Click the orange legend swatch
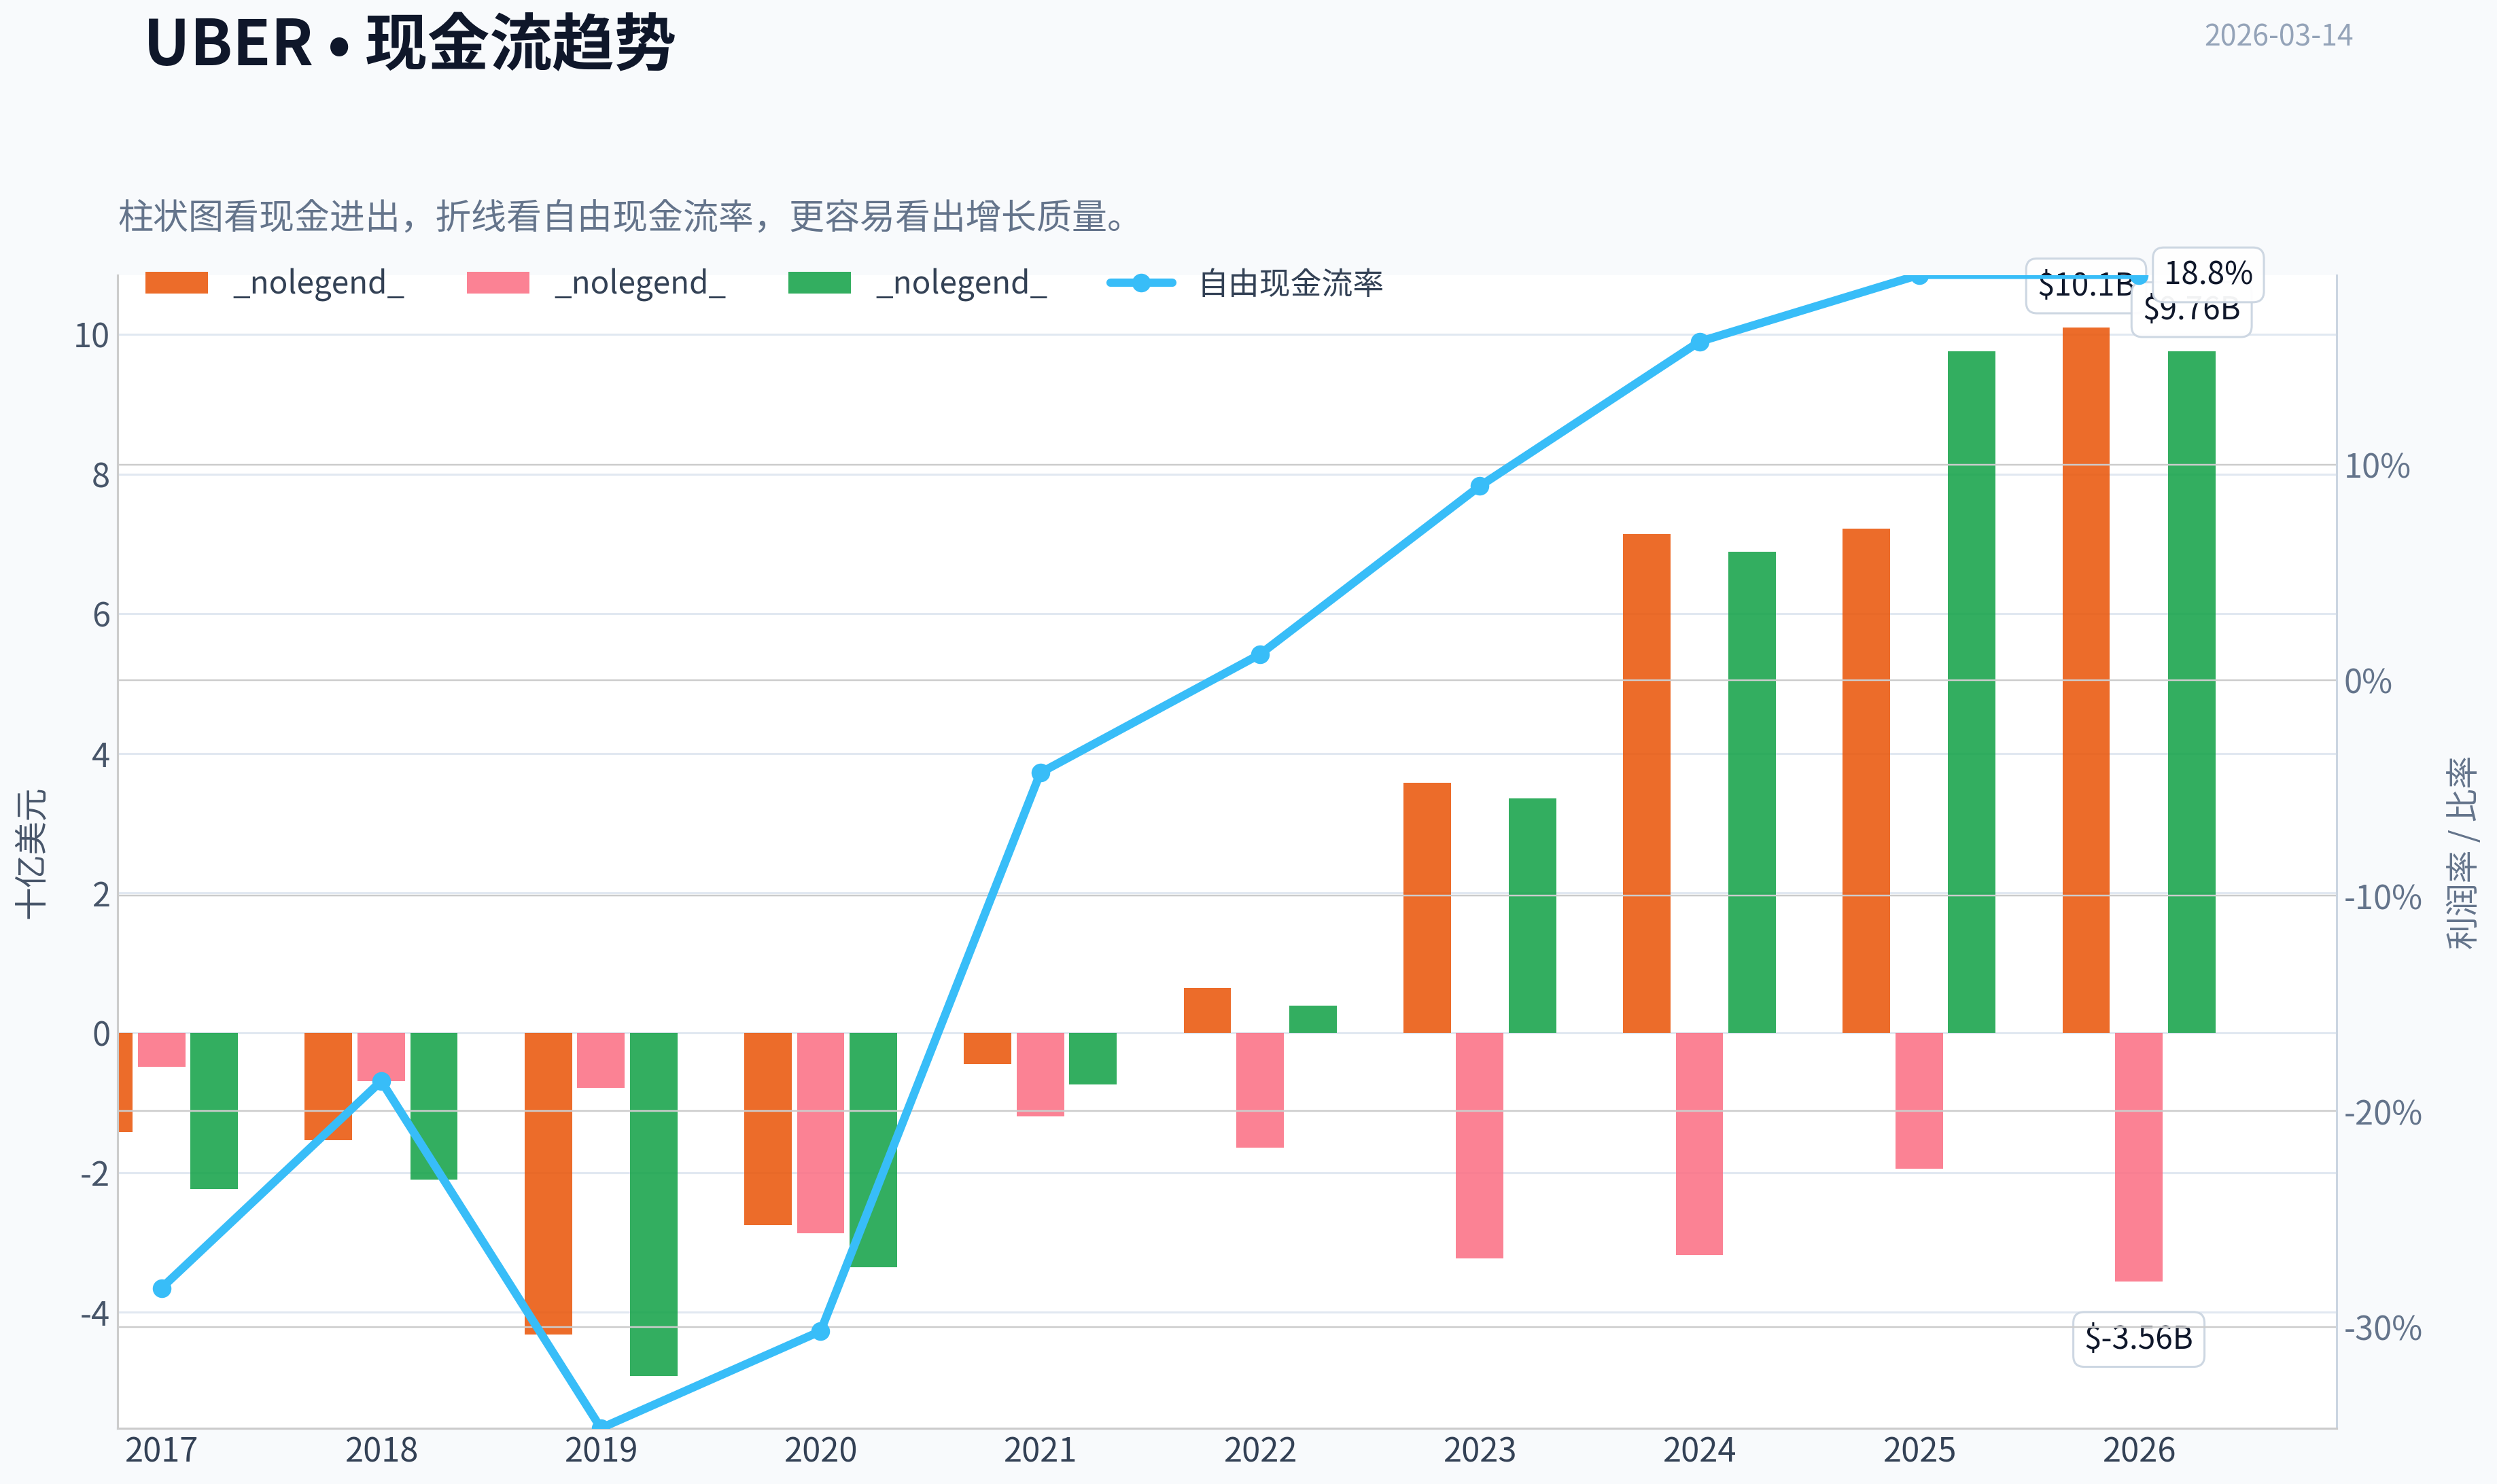Viewport: 2497px width, 1484px height. point(176,283)
